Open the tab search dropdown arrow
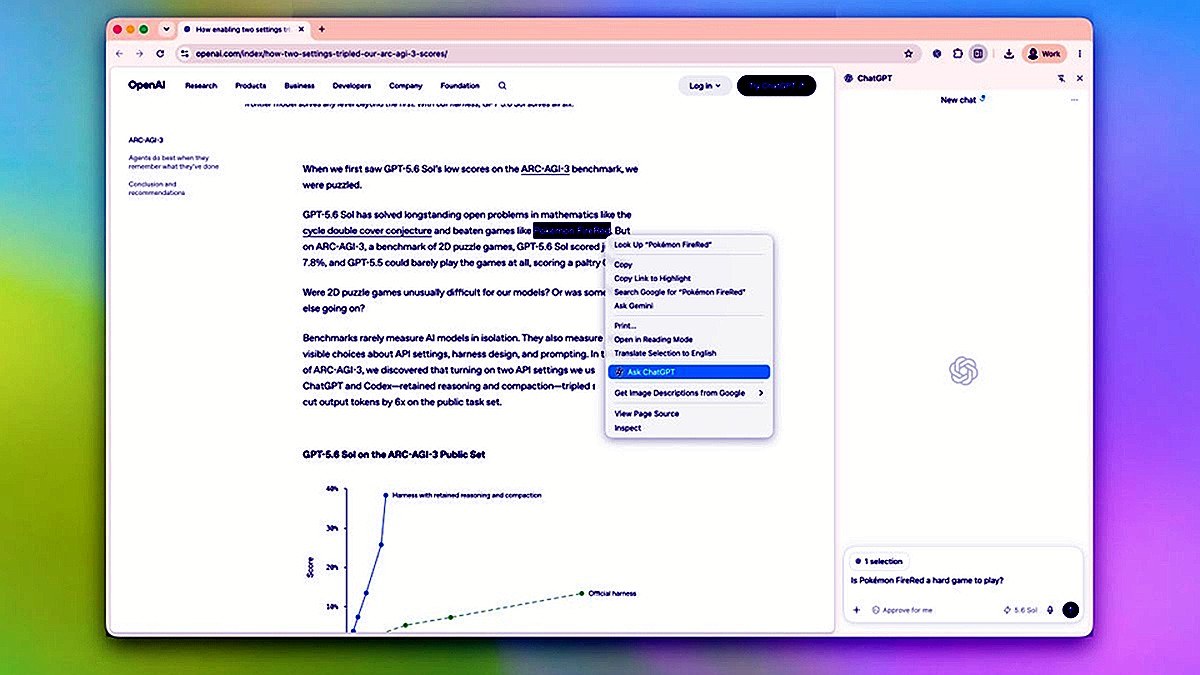1200x675 pixels. coord(166,29)
